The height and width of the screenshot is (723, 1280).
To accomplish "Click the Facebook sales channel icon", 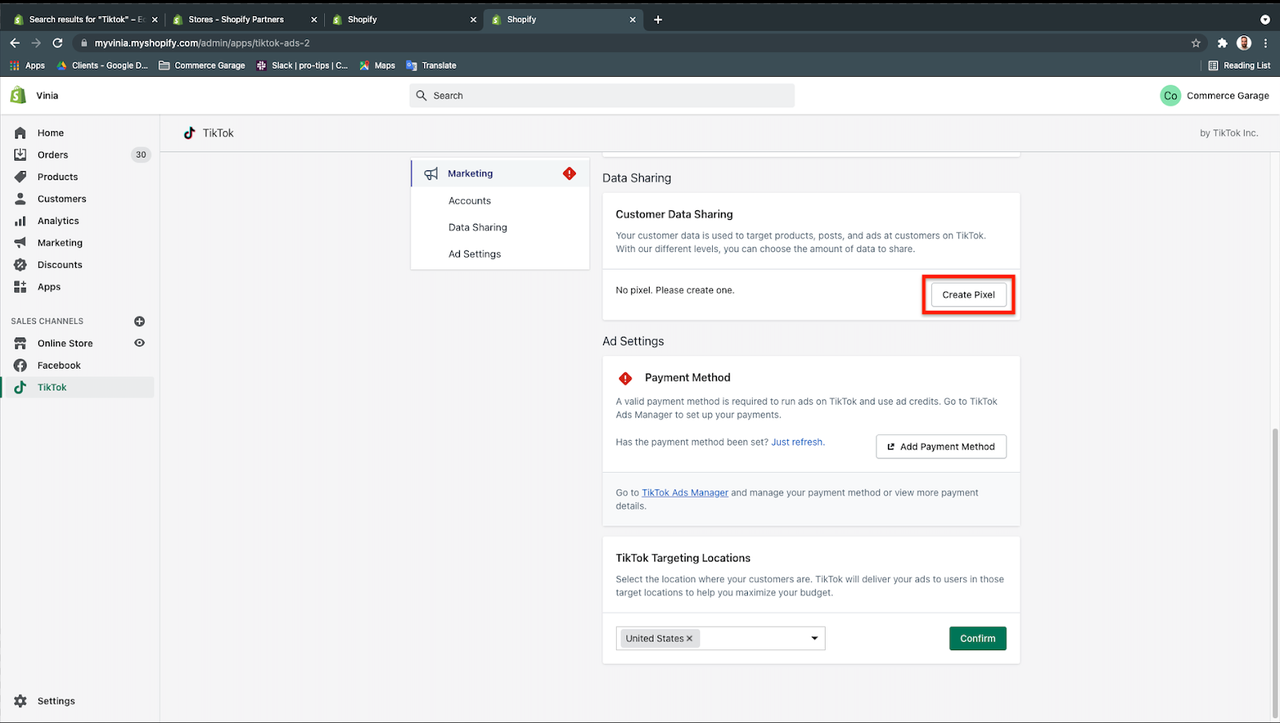I will [20, 366].
